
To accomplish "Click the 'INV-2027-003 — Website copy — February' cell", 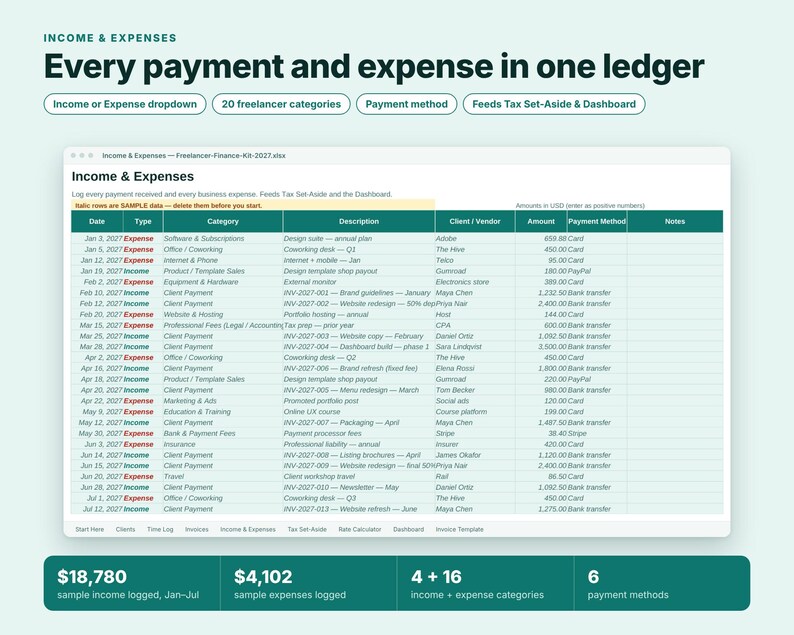I will tap(359, 336).
